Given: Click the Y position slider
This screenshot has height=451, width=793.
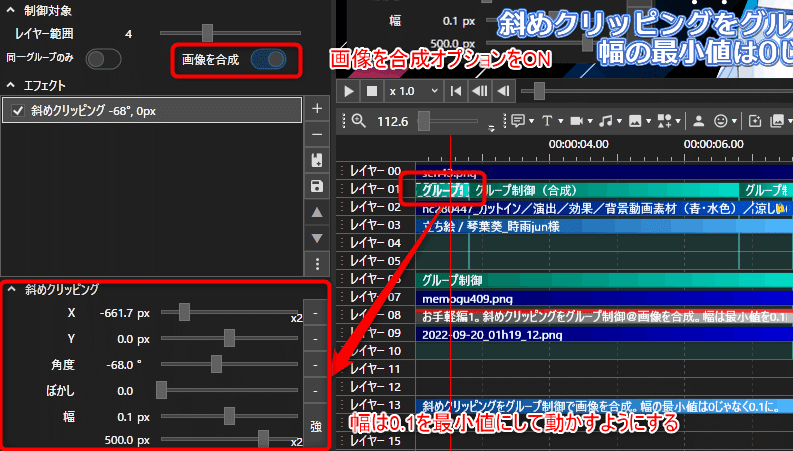Looking at the screenshot, I should click(229, 338).
